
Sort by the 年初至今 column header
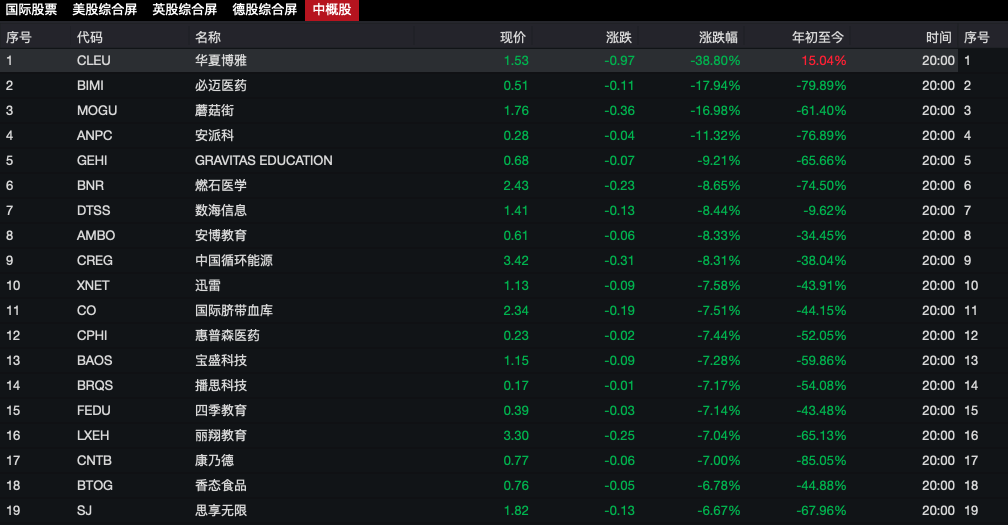click(817, 37)
